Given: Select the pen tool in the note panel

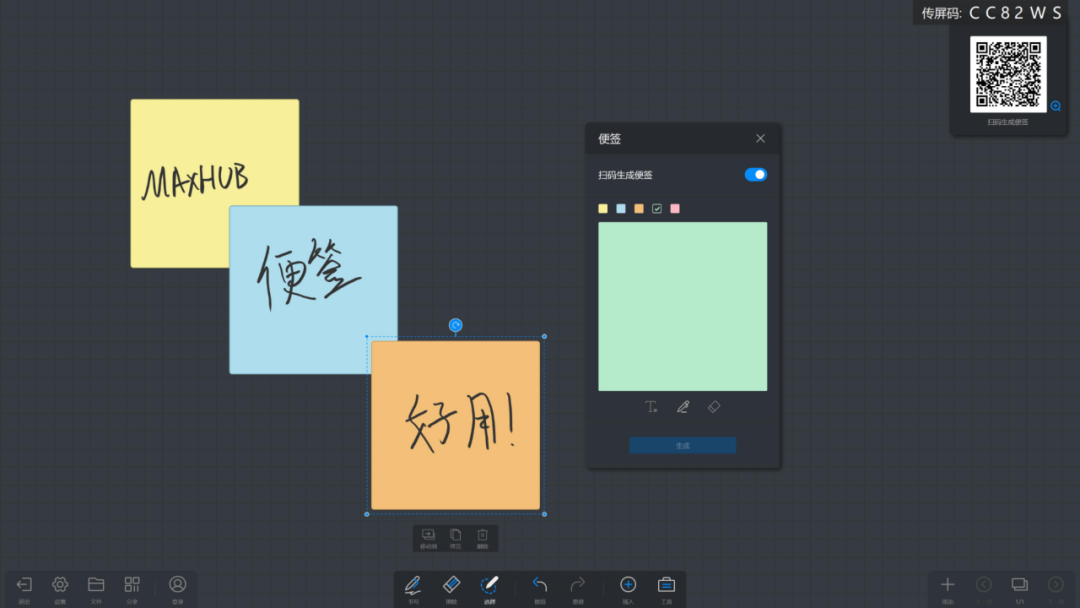Looking at the screenshot, I should pyautogui.click(x=683, y=406).
